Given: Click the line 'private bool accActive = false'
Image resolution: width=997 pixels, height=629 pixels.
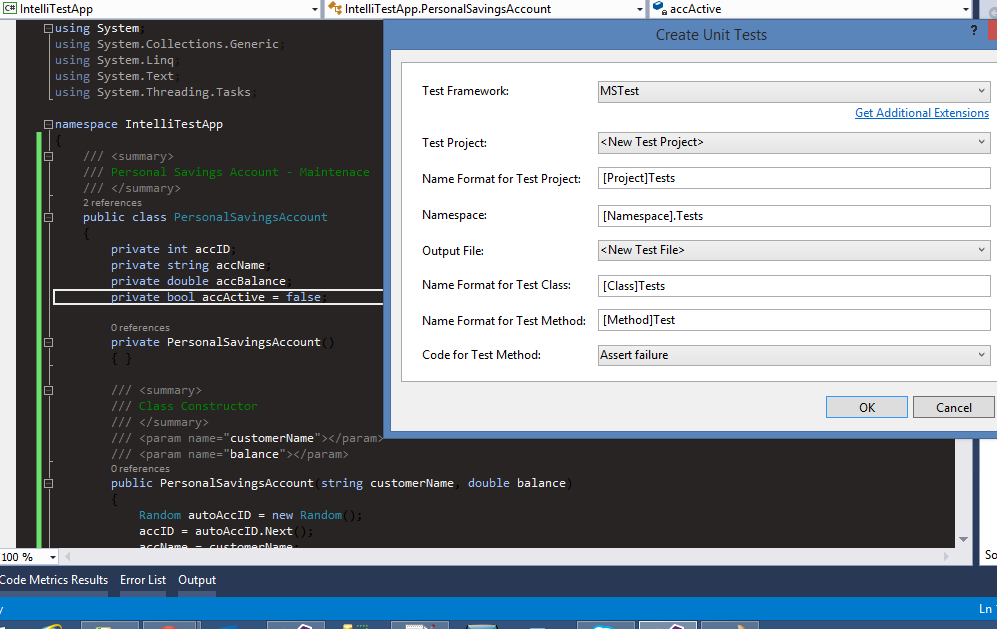Looking at the screenshot, I should click(x=219, y=297).
